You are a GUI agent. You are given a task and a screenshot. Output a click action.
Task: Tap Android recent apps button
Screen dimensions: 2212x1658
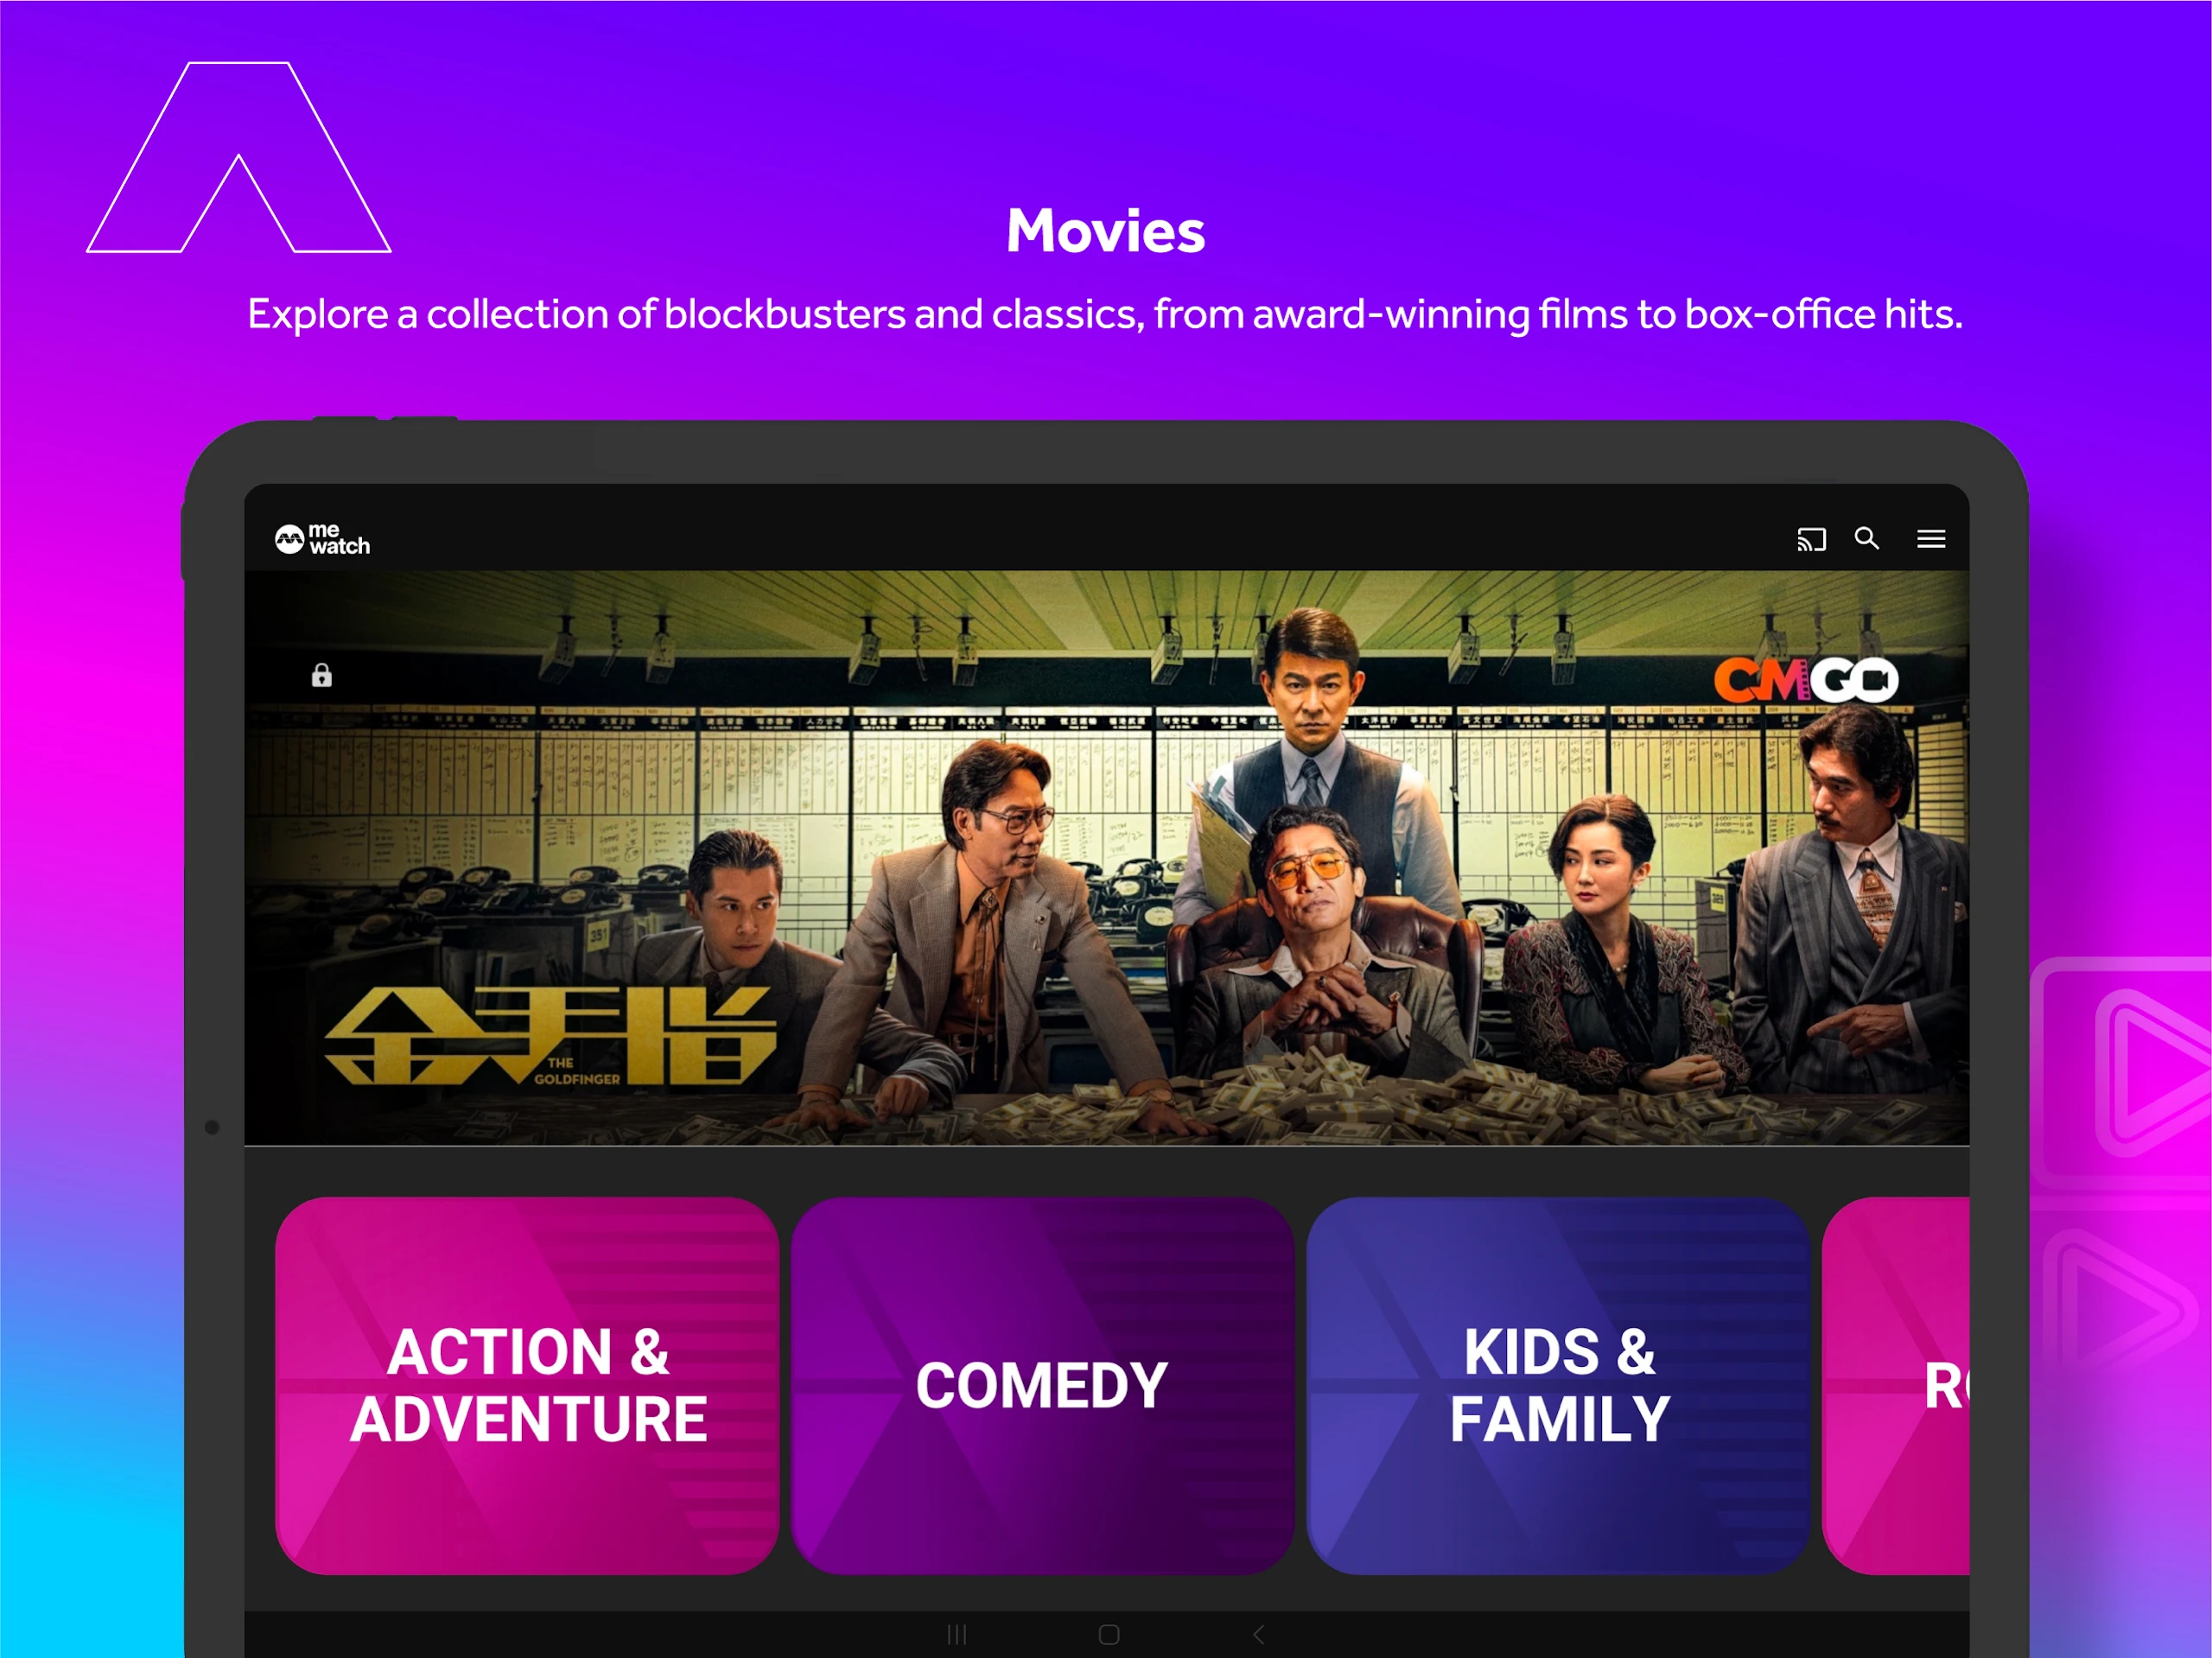[957, 1635]
